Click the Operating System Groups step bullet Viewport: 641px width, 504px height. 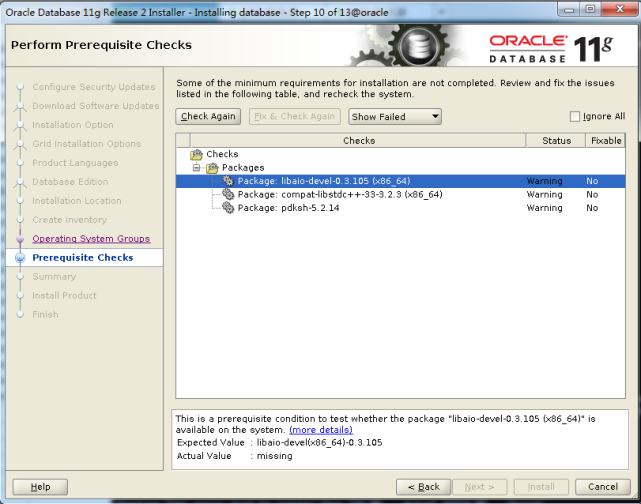pos(20,239)
